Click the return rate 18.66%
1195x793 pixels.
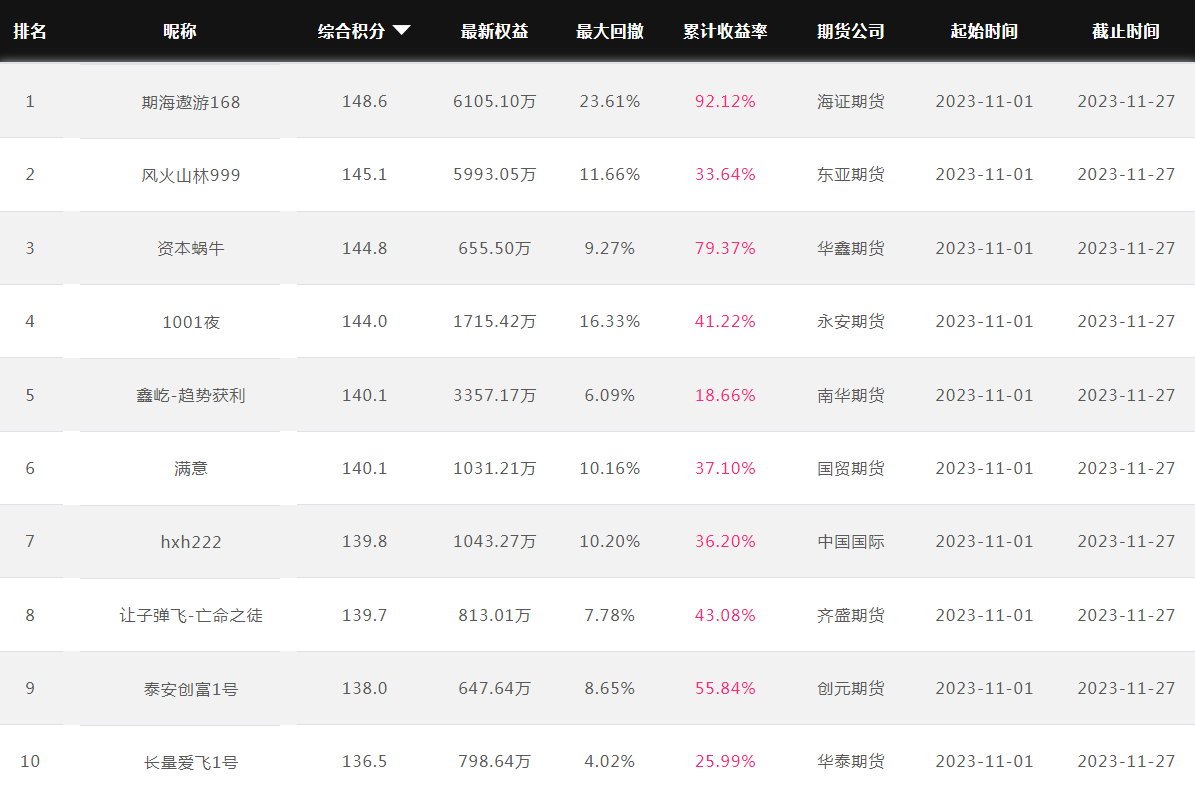pos(725,395)
